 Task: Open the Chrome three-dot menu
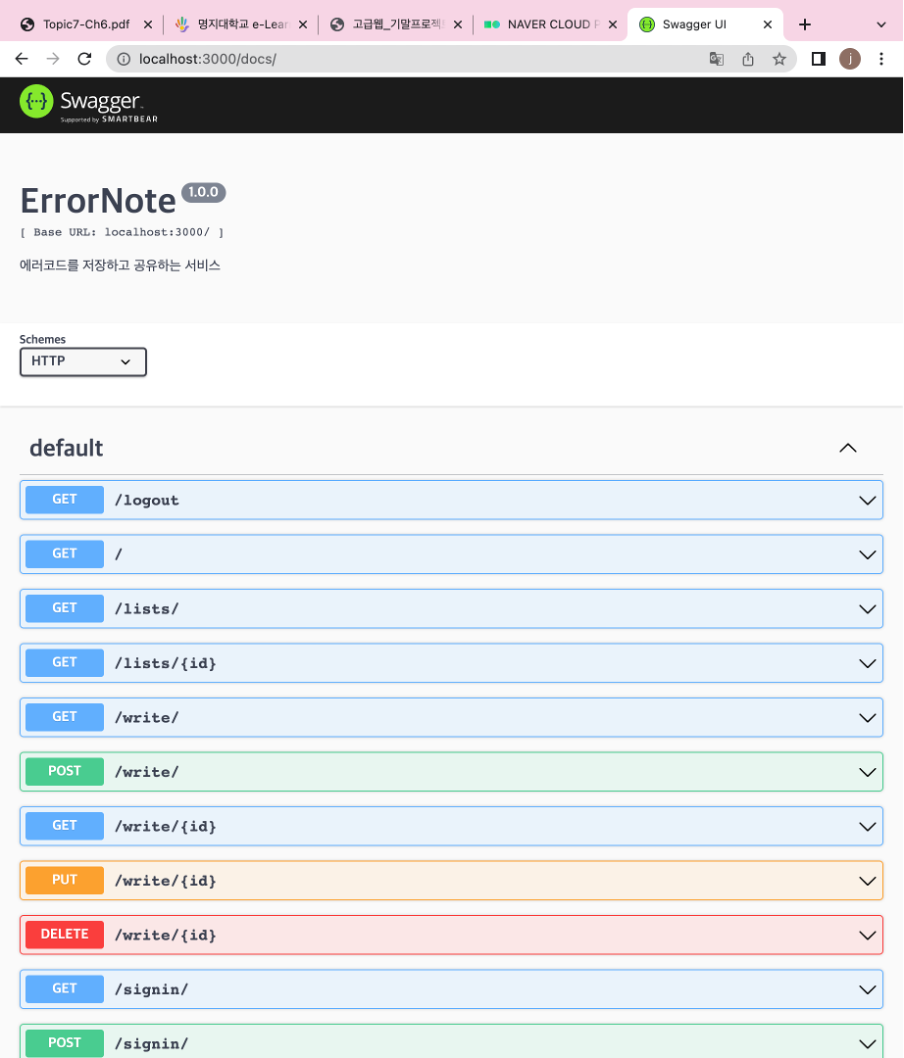[881, 59]
